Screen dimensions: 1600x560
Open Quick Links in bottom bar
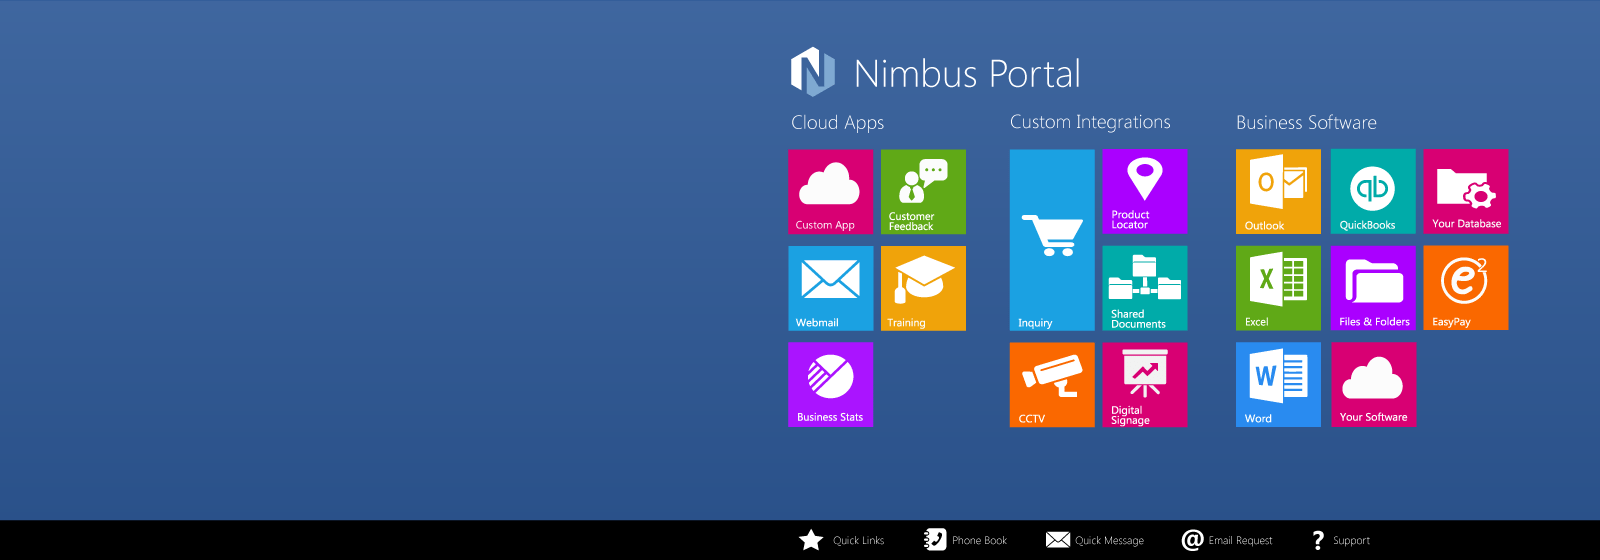[x=841, y=540]
